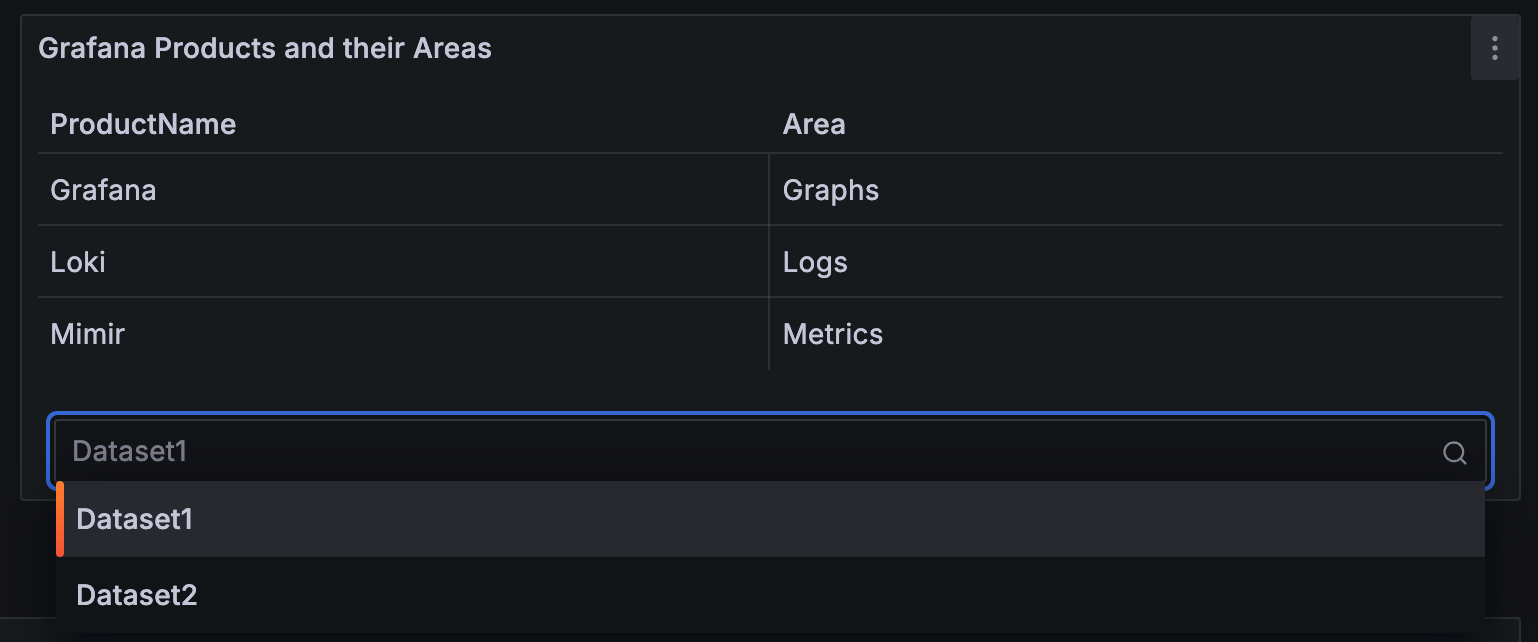The image size is (1538, 642).
Task: Click the Dataset1 select input field
Action: coord(700,452)
